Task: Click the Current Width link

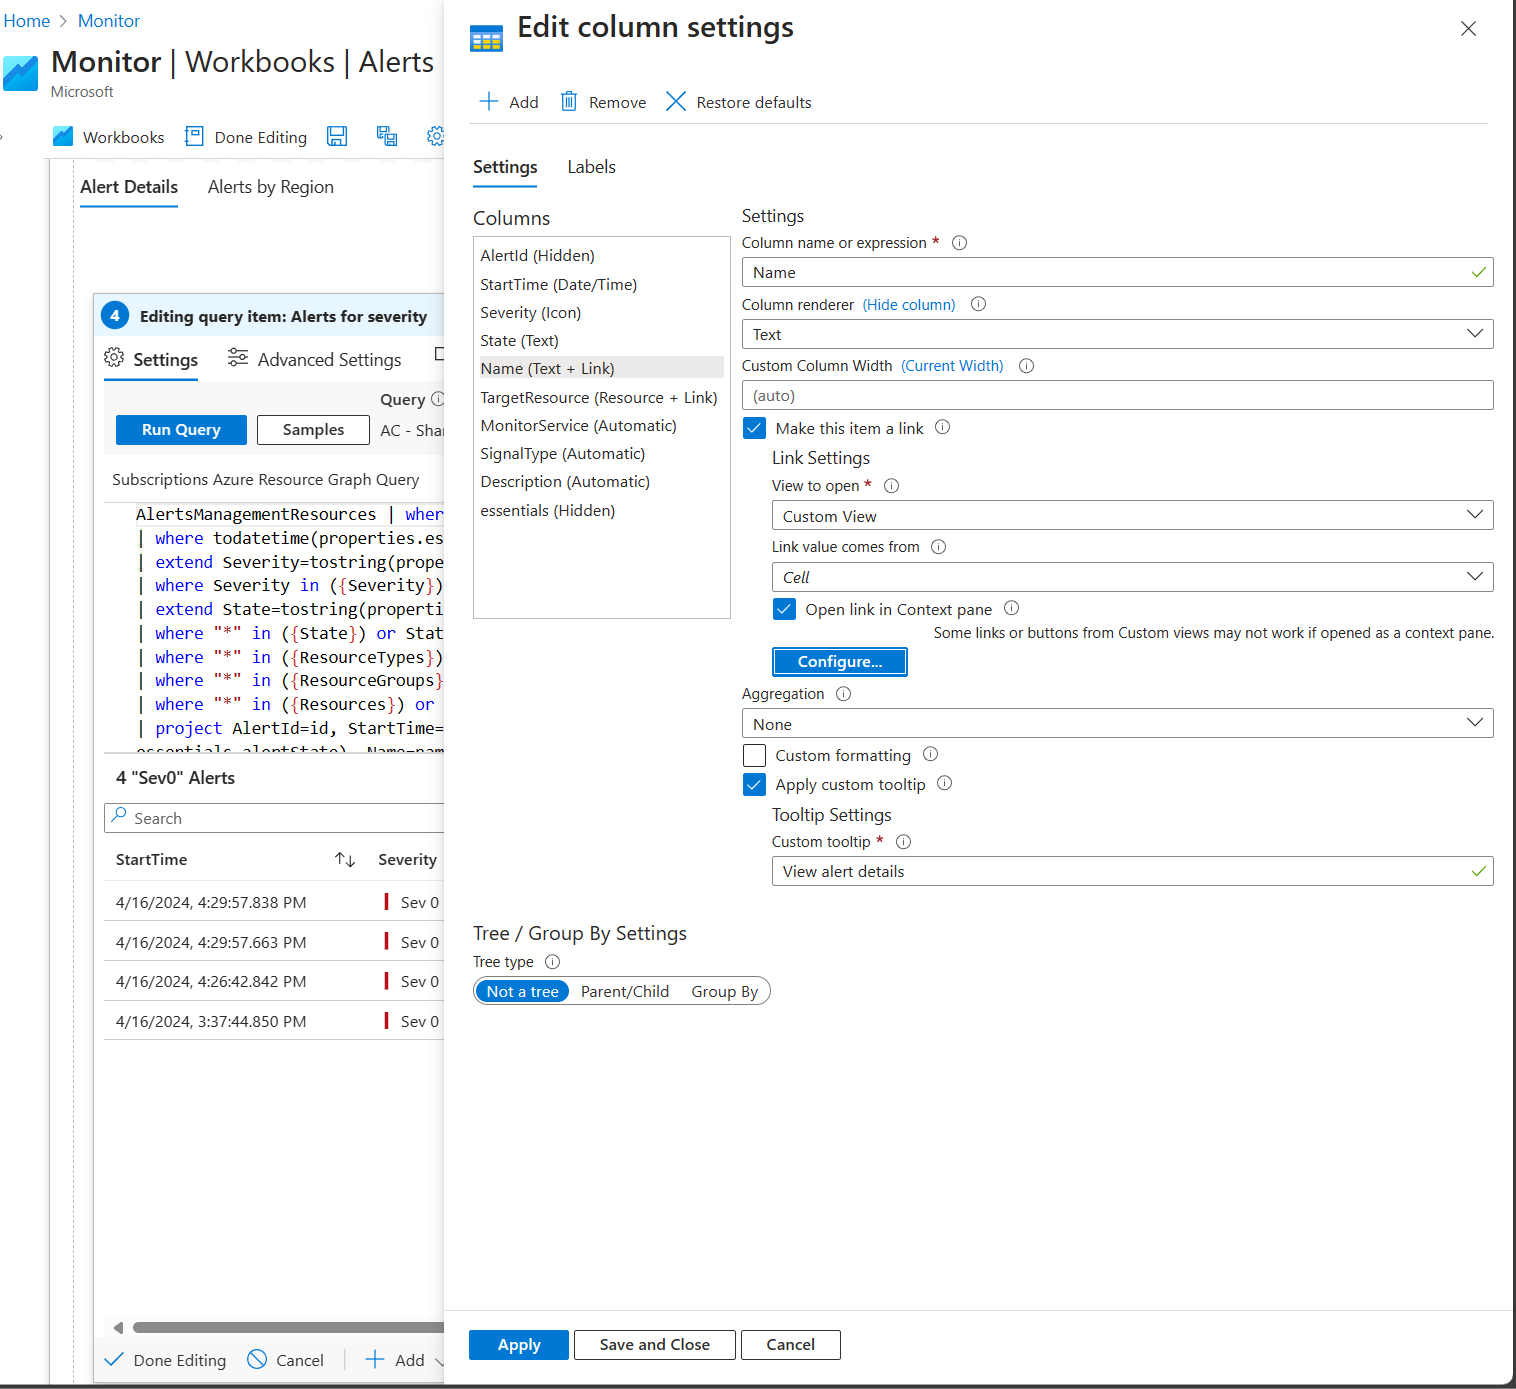Action: [952, 366]
